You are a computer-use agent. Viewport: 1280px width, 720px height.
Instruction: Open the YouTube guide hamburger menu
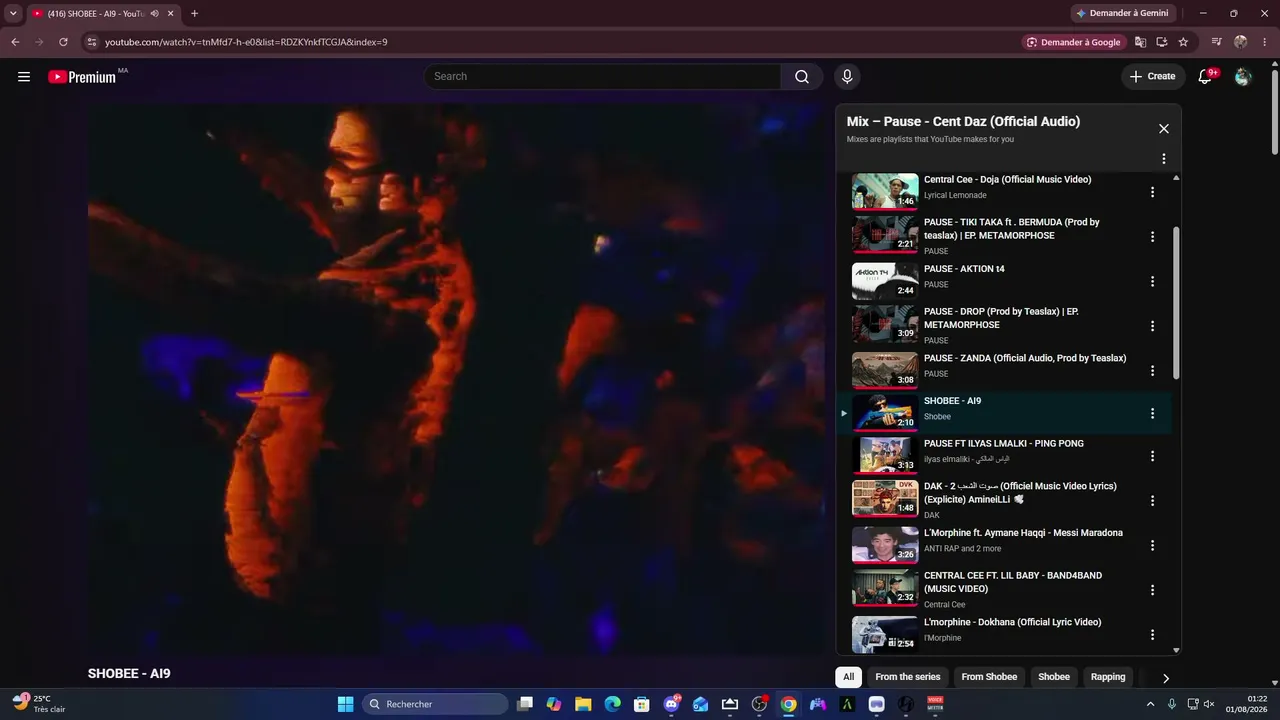(x=24, y=76)
